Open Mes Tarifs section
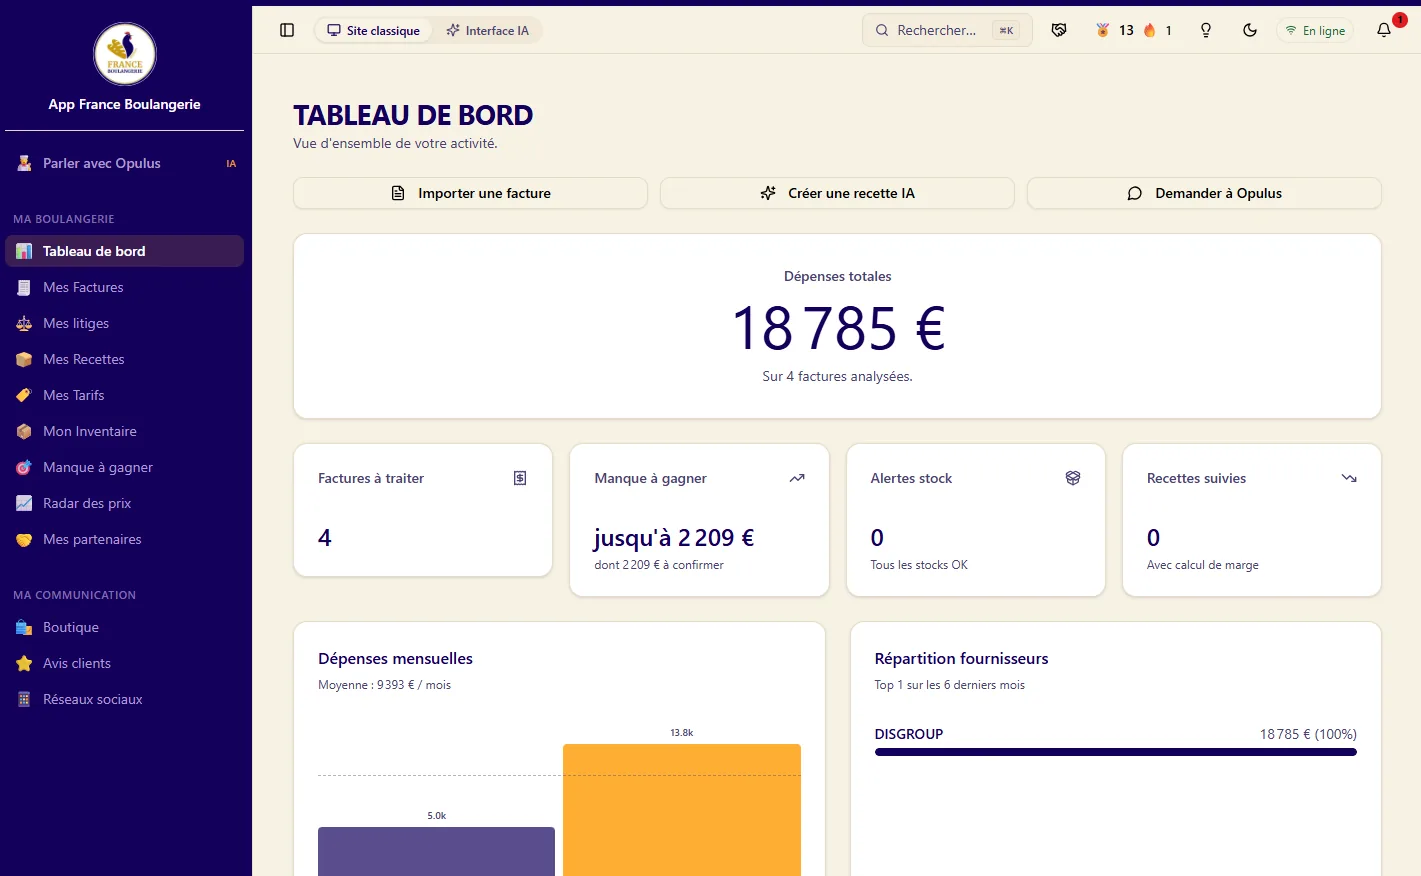 pyautogui.click(x=125, y=395)
